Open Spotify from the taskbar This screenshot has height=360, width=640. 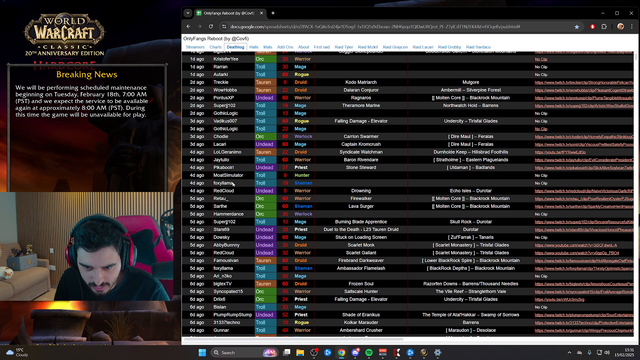[x=369, y=353]
